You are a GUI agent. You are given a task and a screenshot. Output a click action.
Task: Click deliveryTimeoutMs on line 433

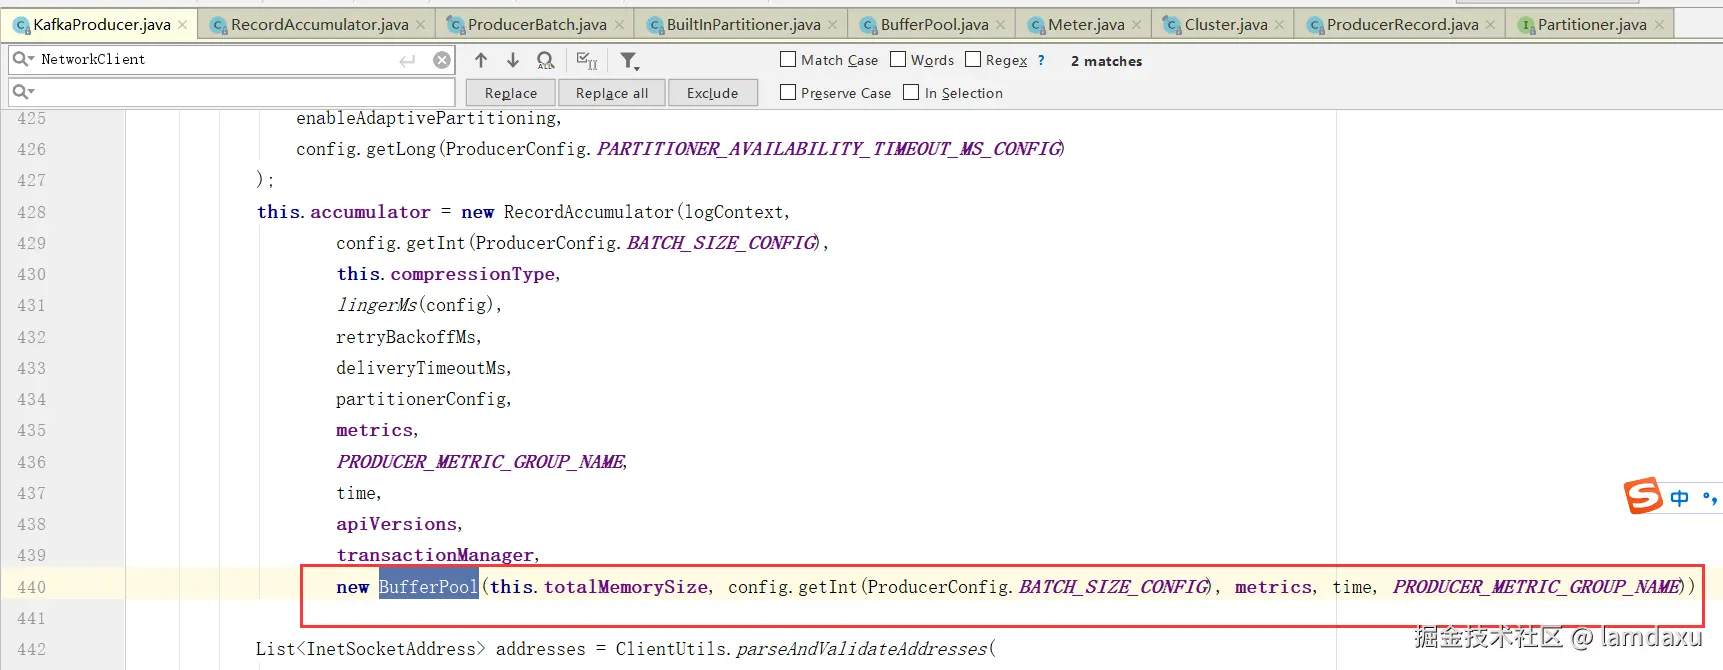tap(421, 368)
